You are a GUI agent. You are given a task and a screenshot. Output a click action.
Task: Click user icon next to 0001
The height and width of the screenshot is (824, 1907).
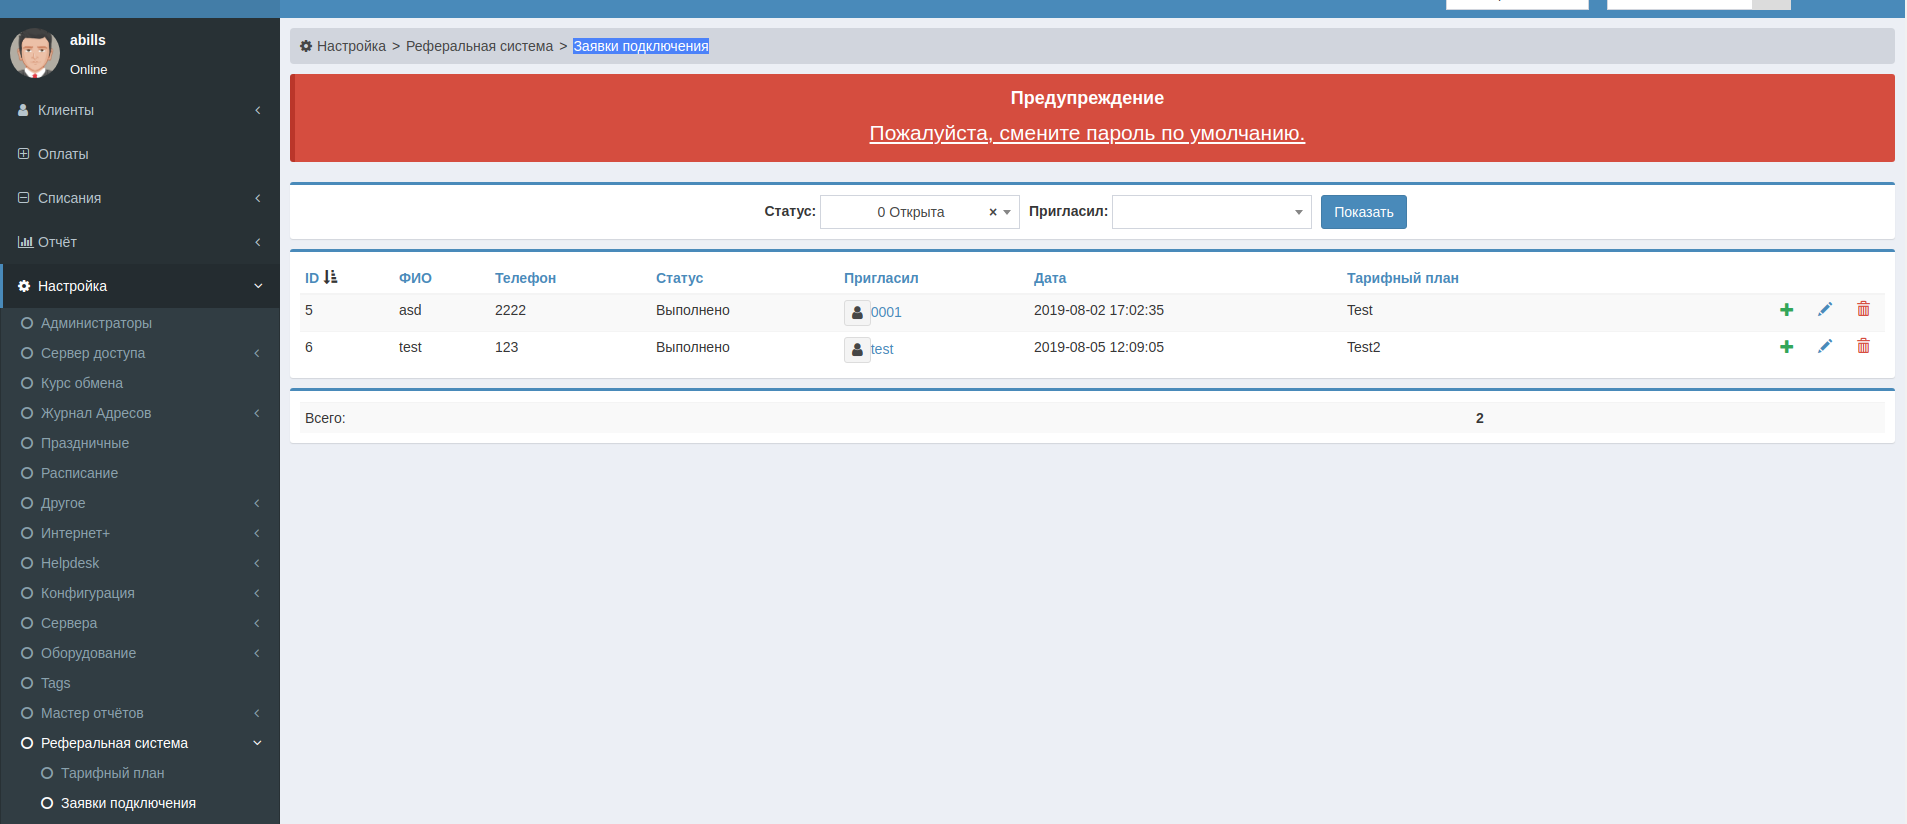[x=857, y=313]
